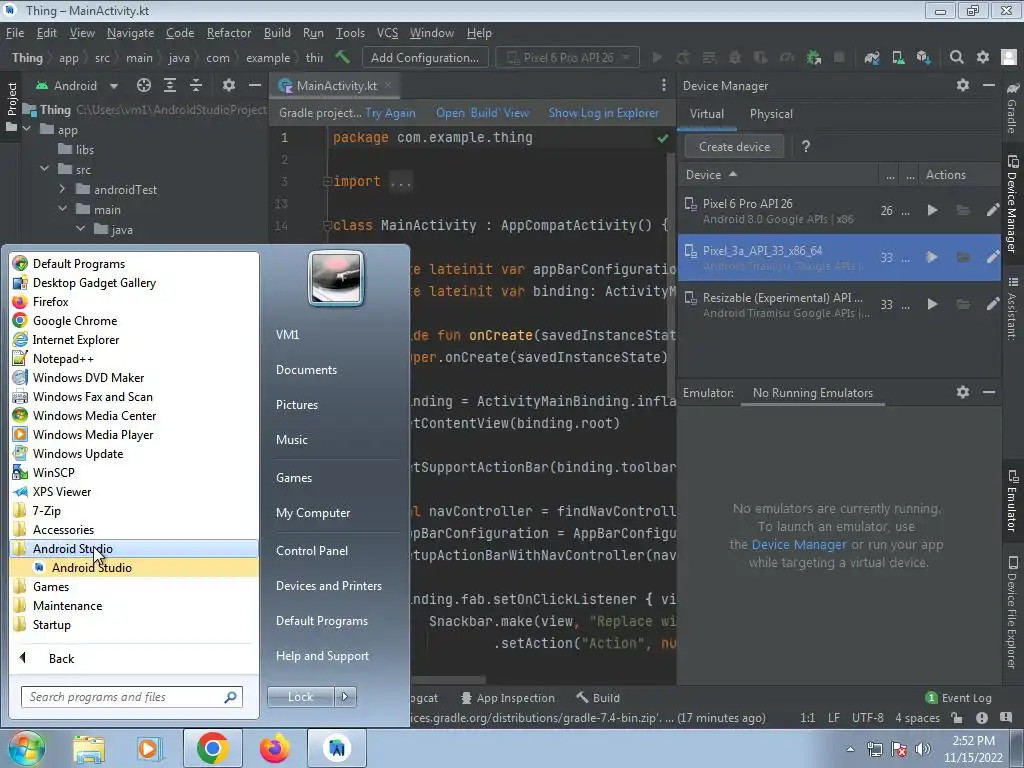
Task: Collapse the src folder in project tree
Action: coord(44,169)
